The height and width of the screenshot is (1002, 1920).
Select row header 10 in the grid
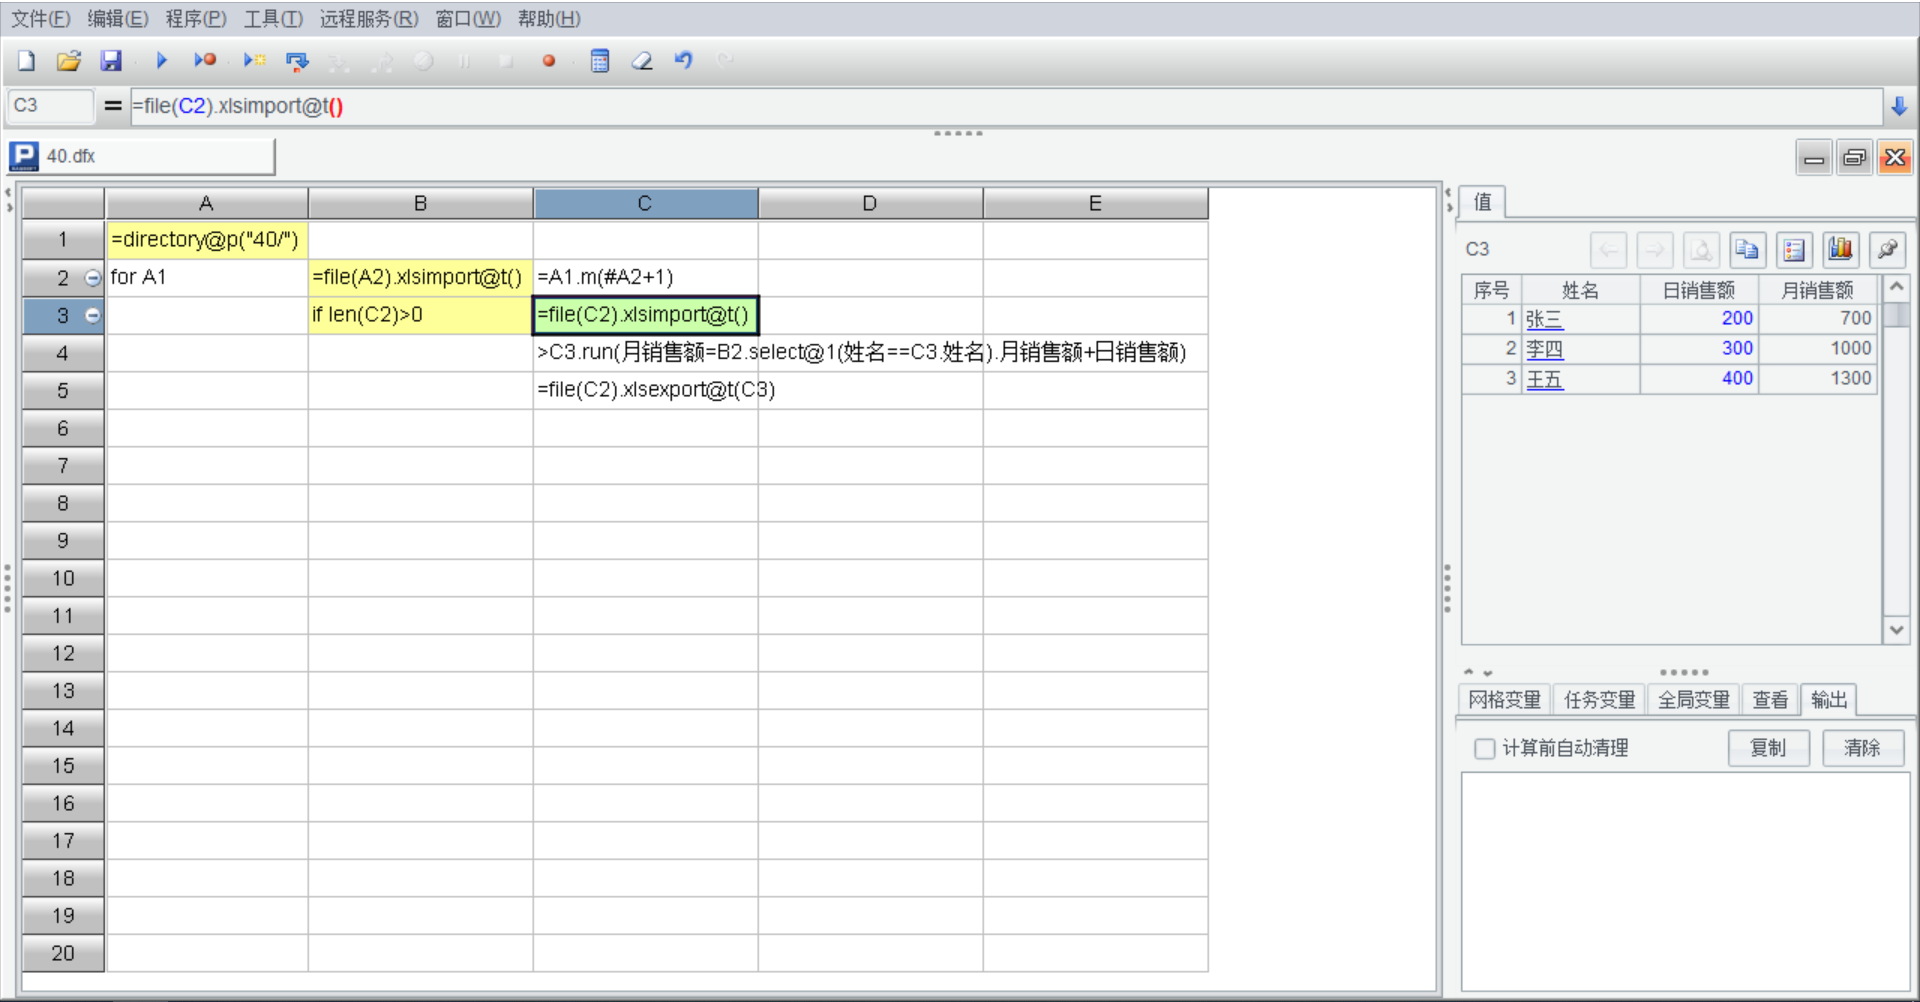[x=63, y=579]
